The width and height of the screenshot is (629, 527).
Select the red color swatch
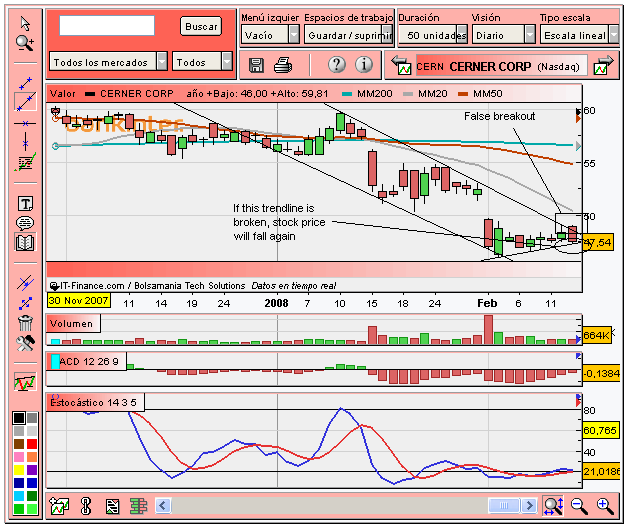(x=32, y=444)
